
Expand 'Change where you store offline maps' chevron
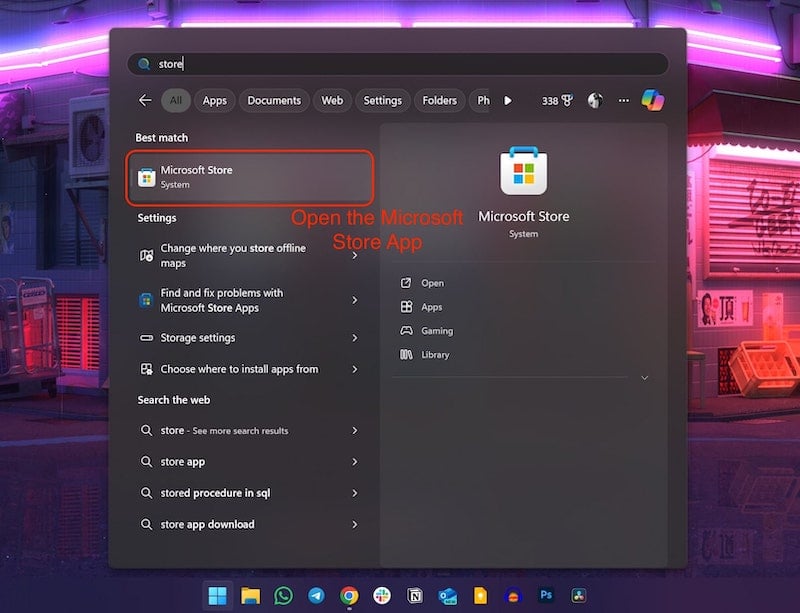pos(355,255)
